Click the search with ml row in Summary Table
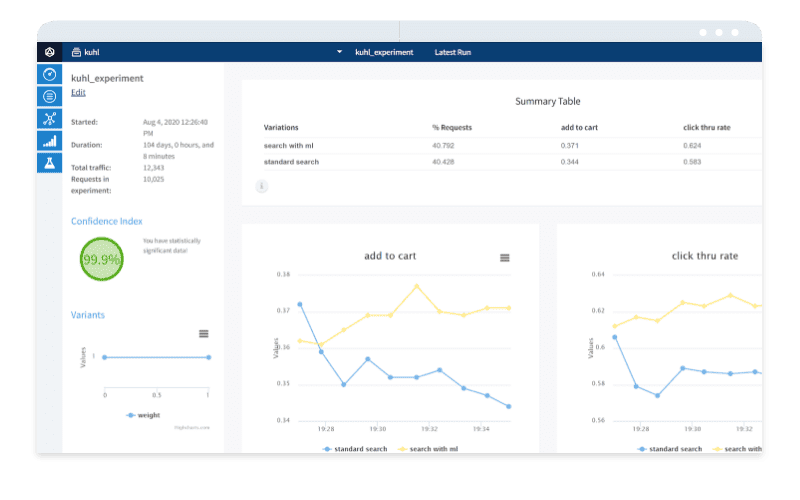800x500 pixels. click(x=289, y=146)
